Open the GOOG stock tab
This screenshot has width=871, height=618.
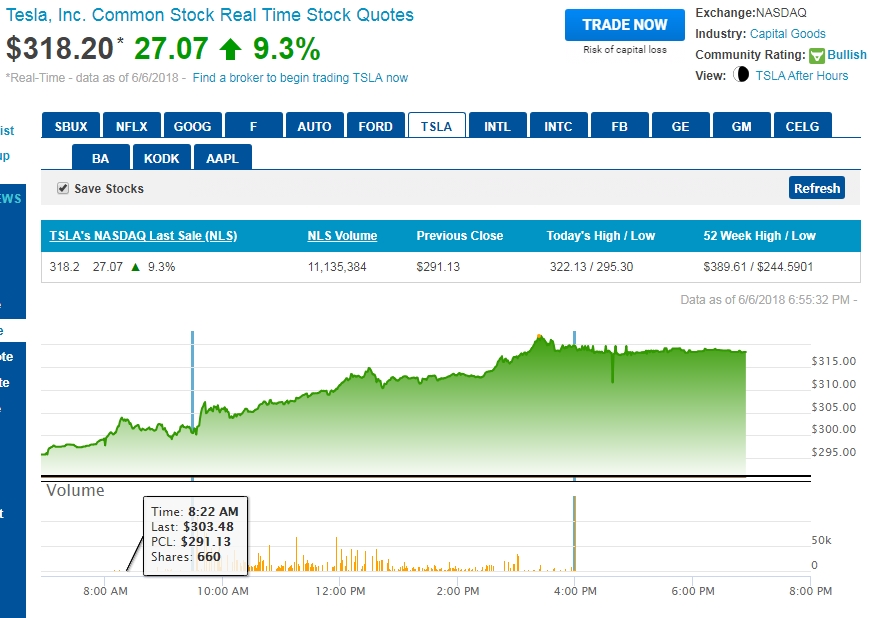[x=193, y=125]
